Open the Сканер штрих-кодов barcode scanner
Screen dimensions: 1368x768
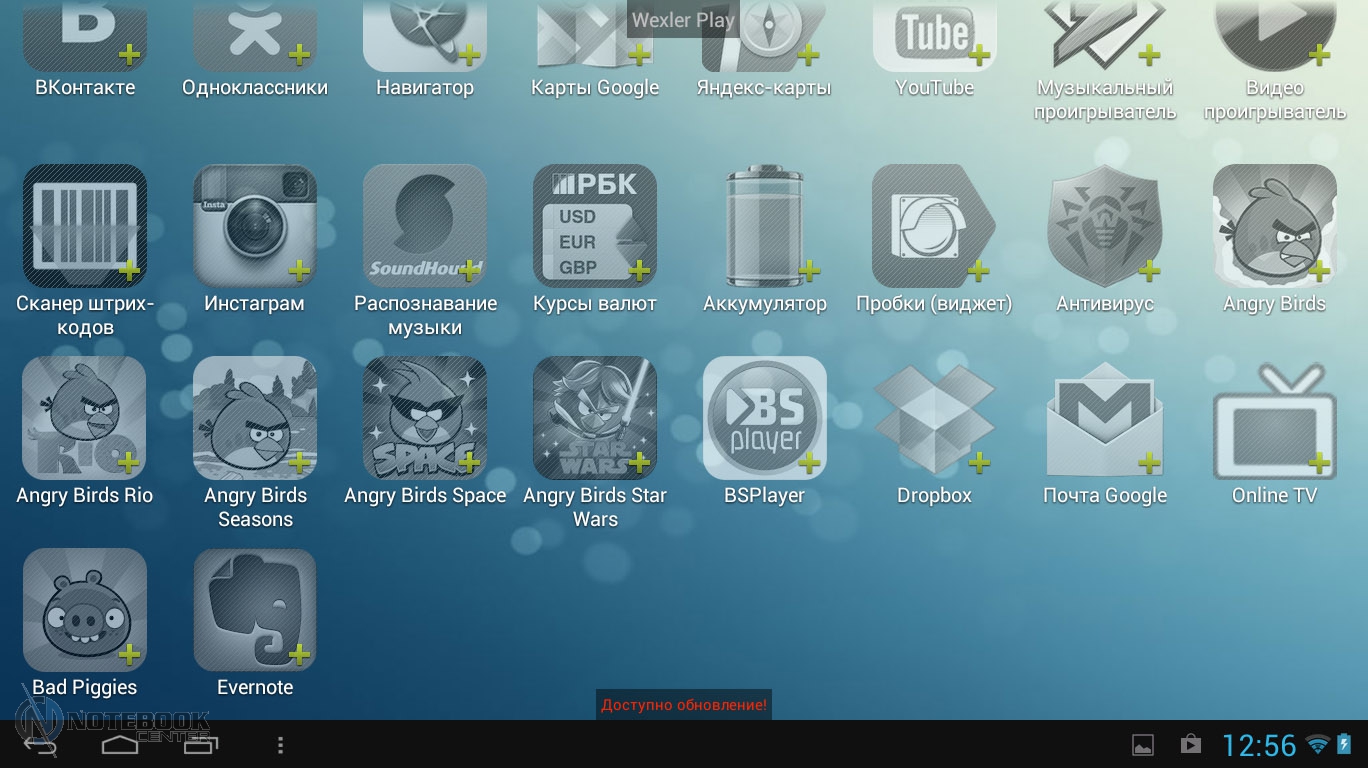pyautogui.click(x=85, y=226)
